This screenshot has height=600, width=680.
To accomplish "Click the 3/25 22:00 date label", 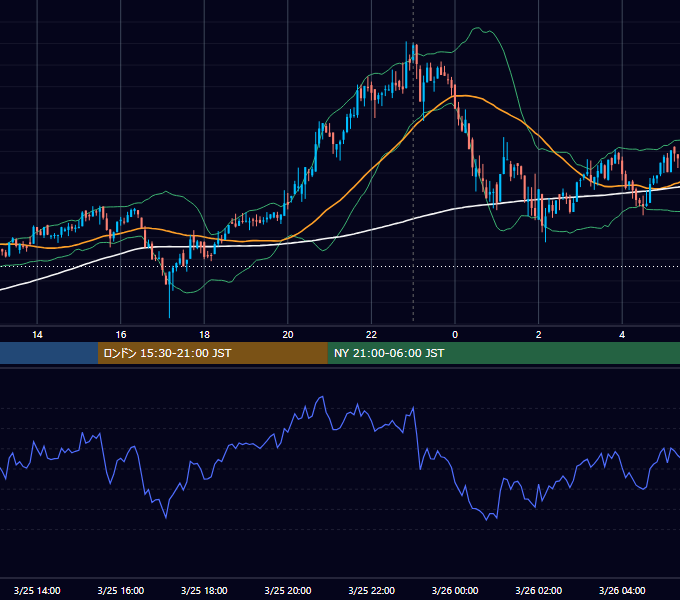I will coord(371,590).
